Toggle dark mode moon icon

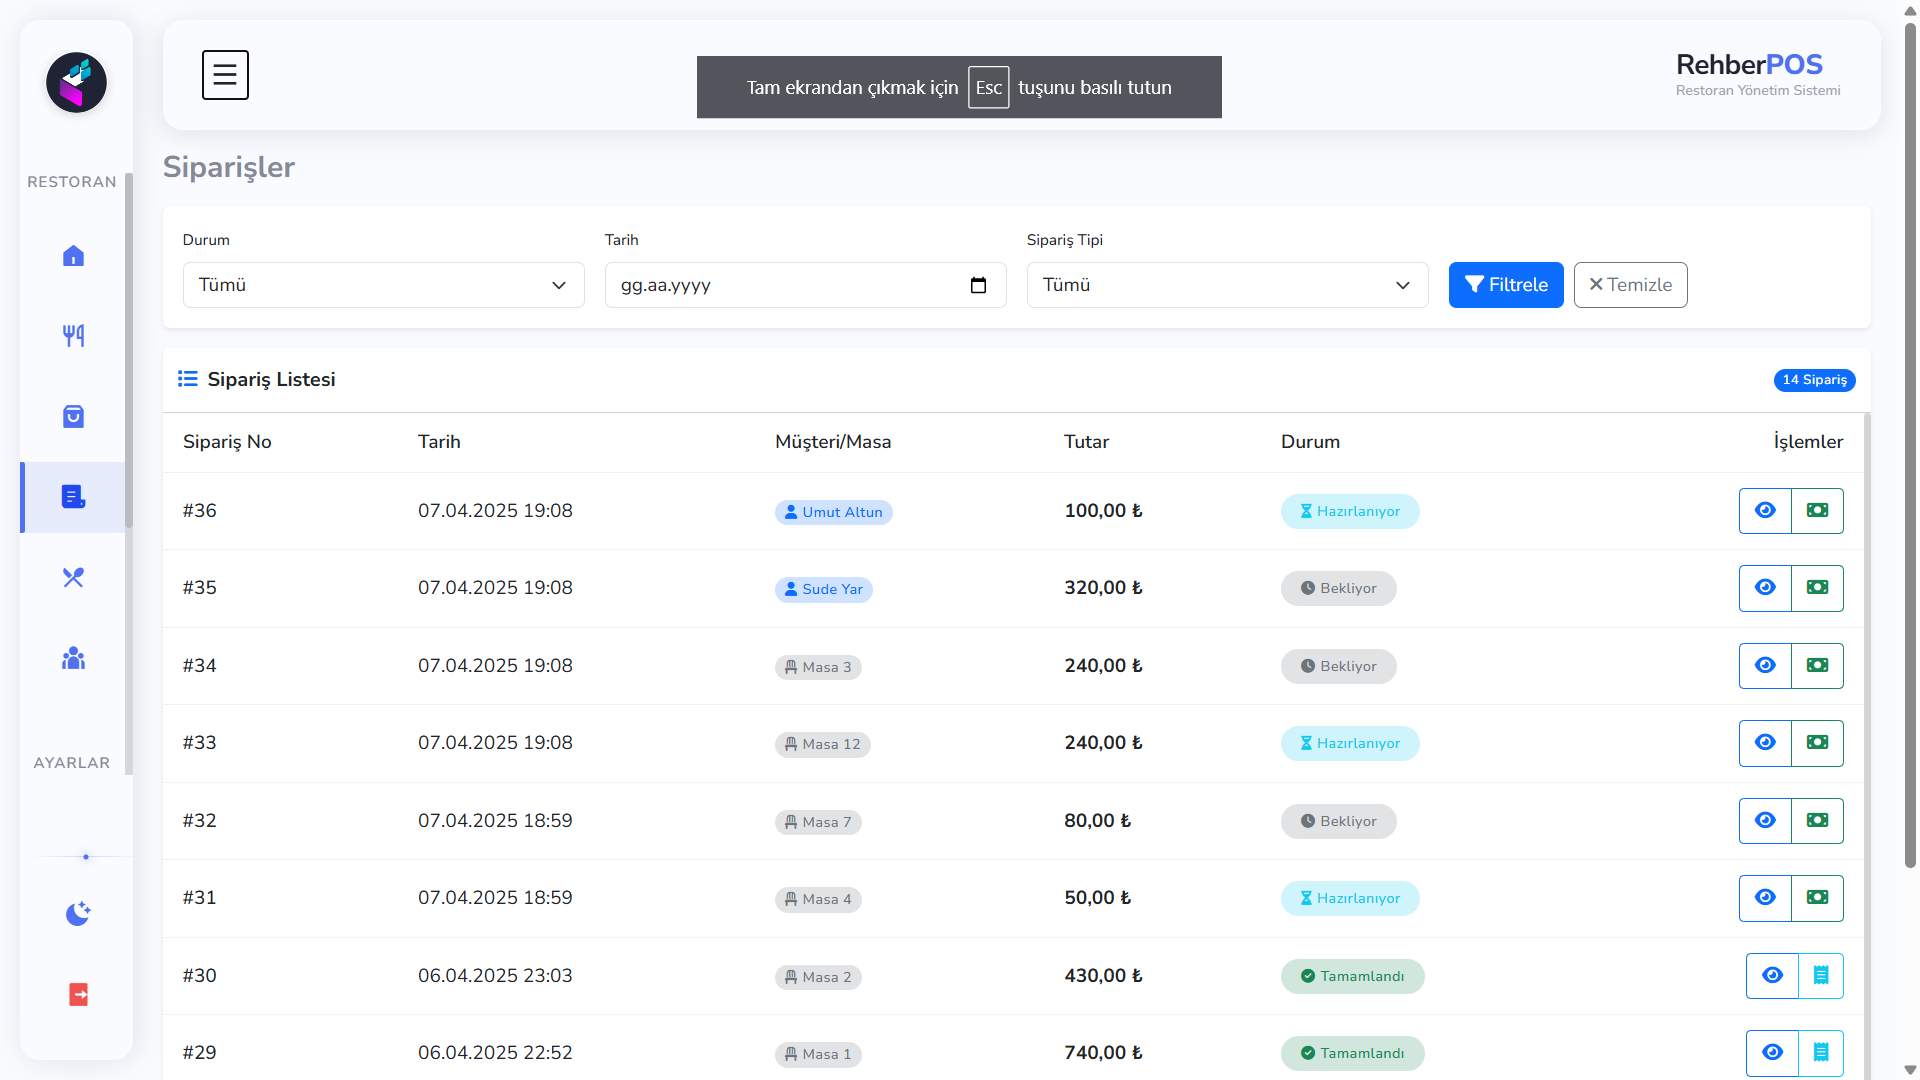(x=78, y=913)
